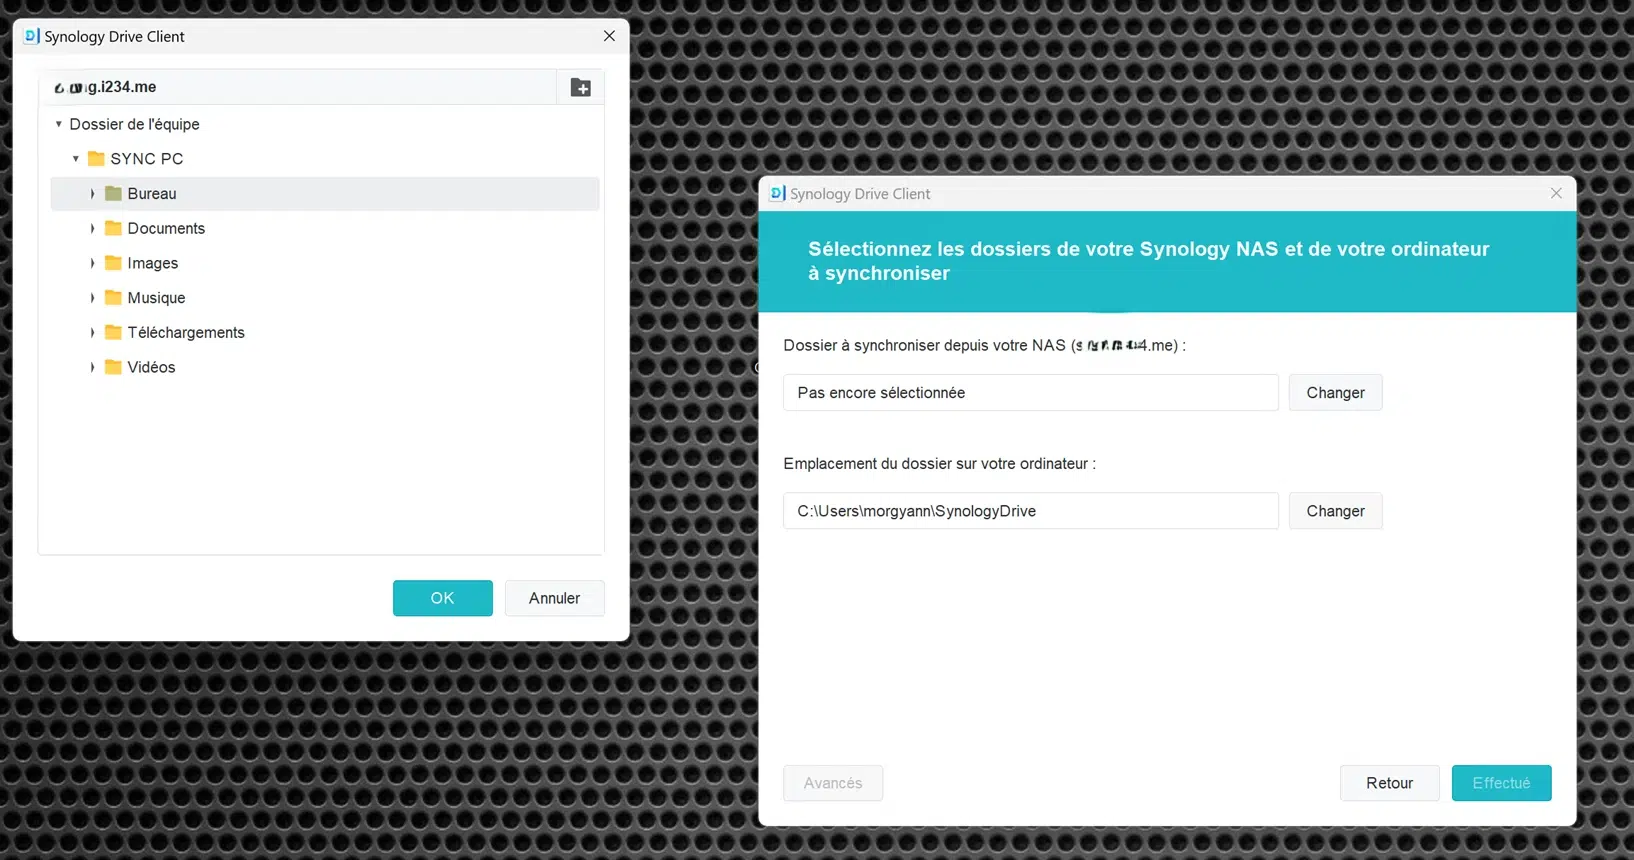Select the Documents folder icon
1634x860 pixels.
click(x=113, y=228)
